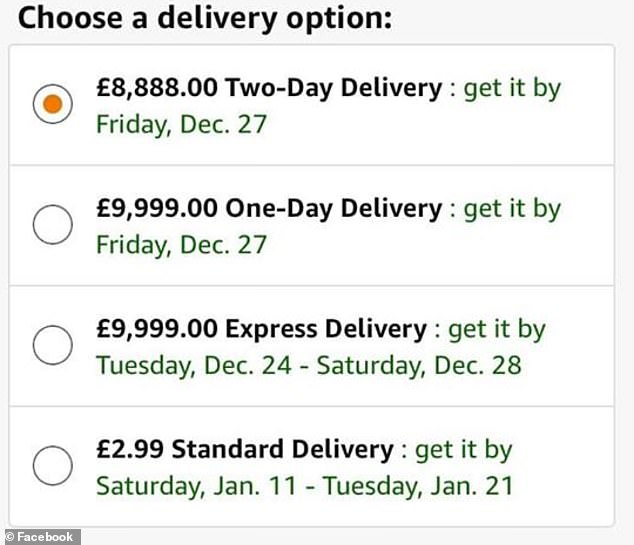Click "get it by" in the Express Delivery row
The width and height of the screenshot is (634, 545).
[x=497, y=329]
